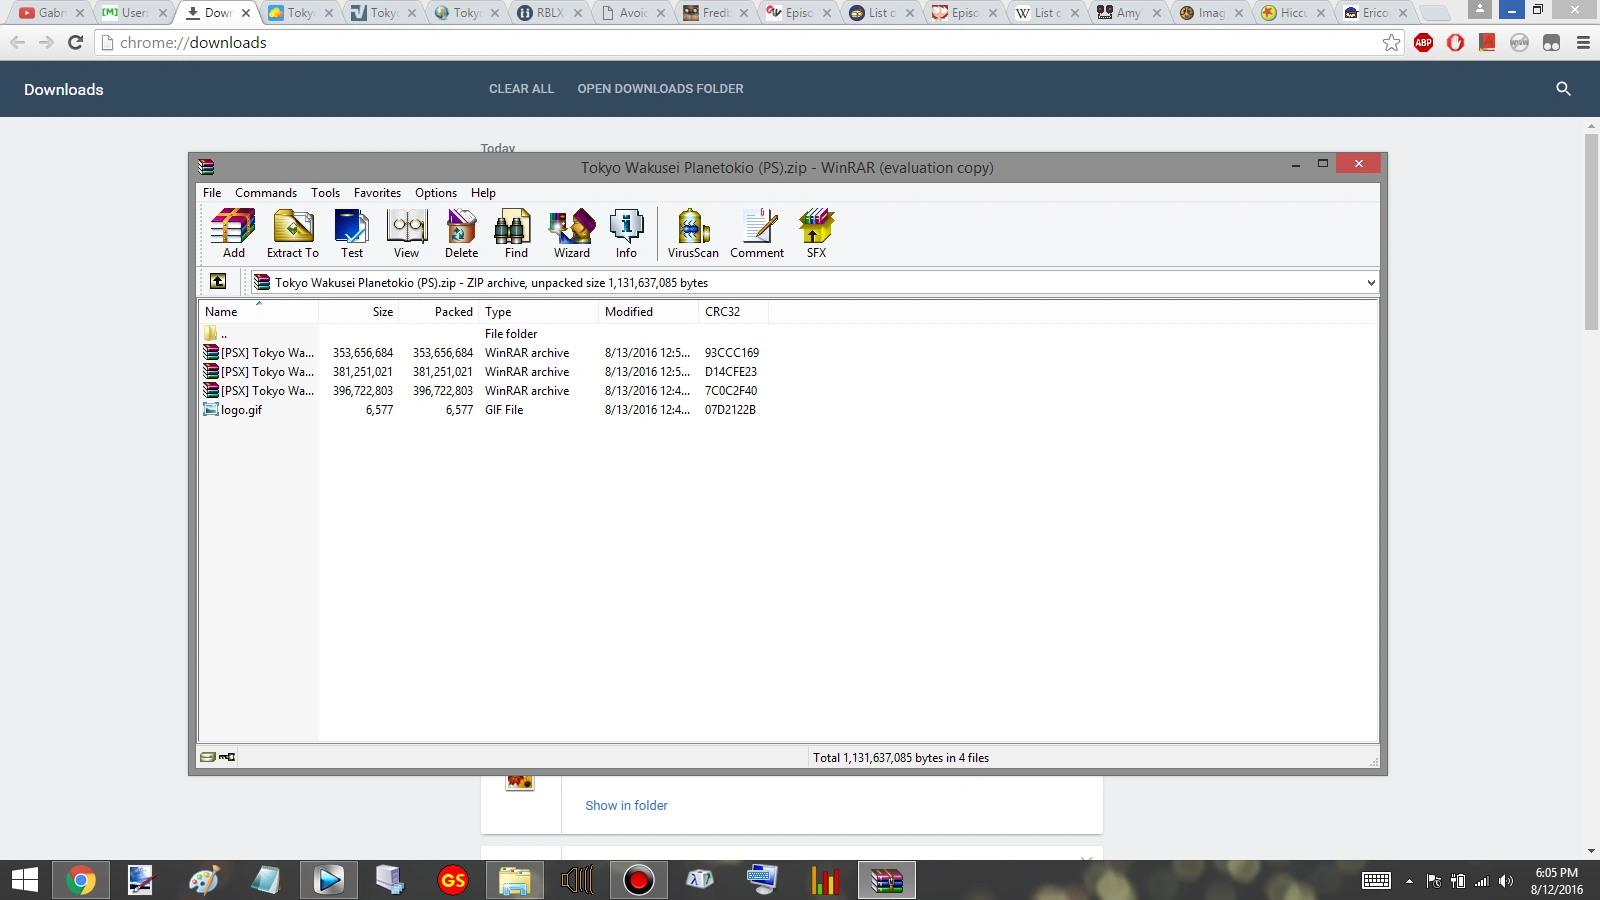Image resolution: width=1600 pixels, height=900 pixels.
Task: Switch to the RBLX tab
Action: [549, 13]
